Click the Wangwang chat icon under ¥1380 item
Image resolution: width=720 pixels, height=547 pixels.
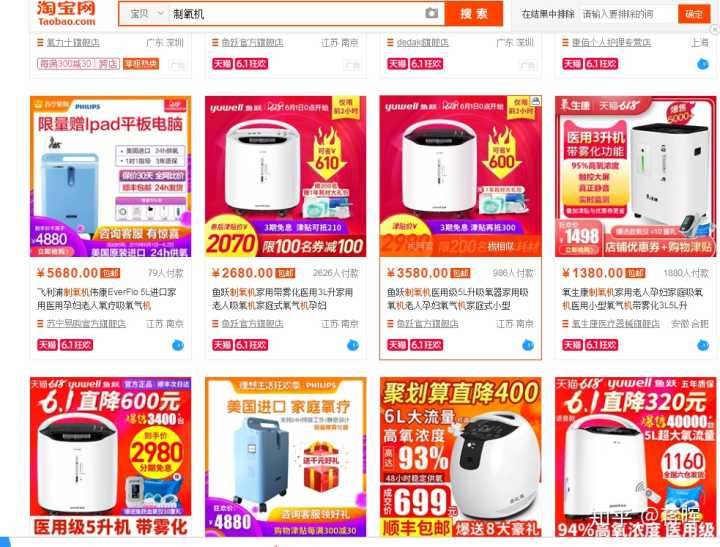click(x=703, y=345)
